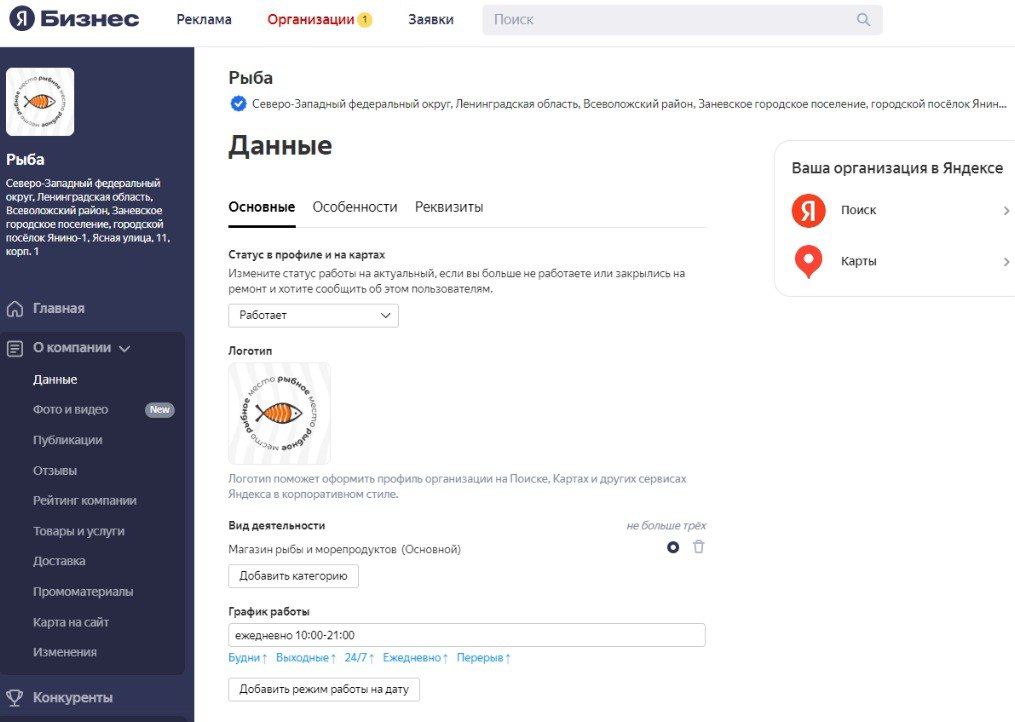This screenshot has width=1015, height=722.
Task: Open Публикации in sidebar
Action: click(x=67, y=440)
